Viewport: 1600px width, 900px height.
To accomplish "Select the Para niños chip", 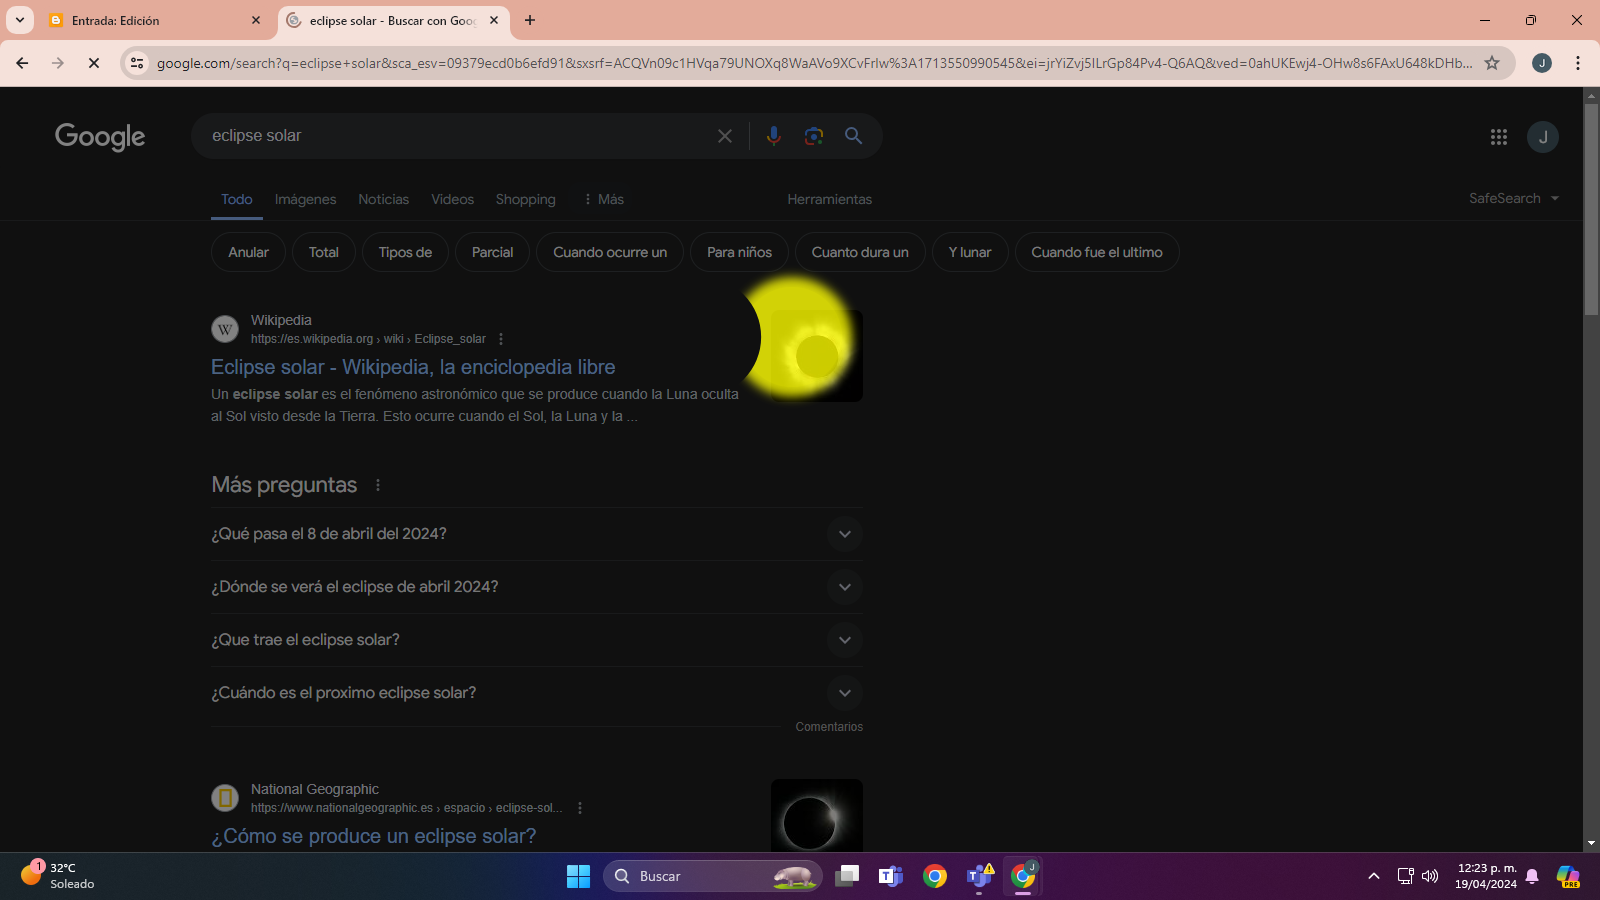I will (739, 252).
